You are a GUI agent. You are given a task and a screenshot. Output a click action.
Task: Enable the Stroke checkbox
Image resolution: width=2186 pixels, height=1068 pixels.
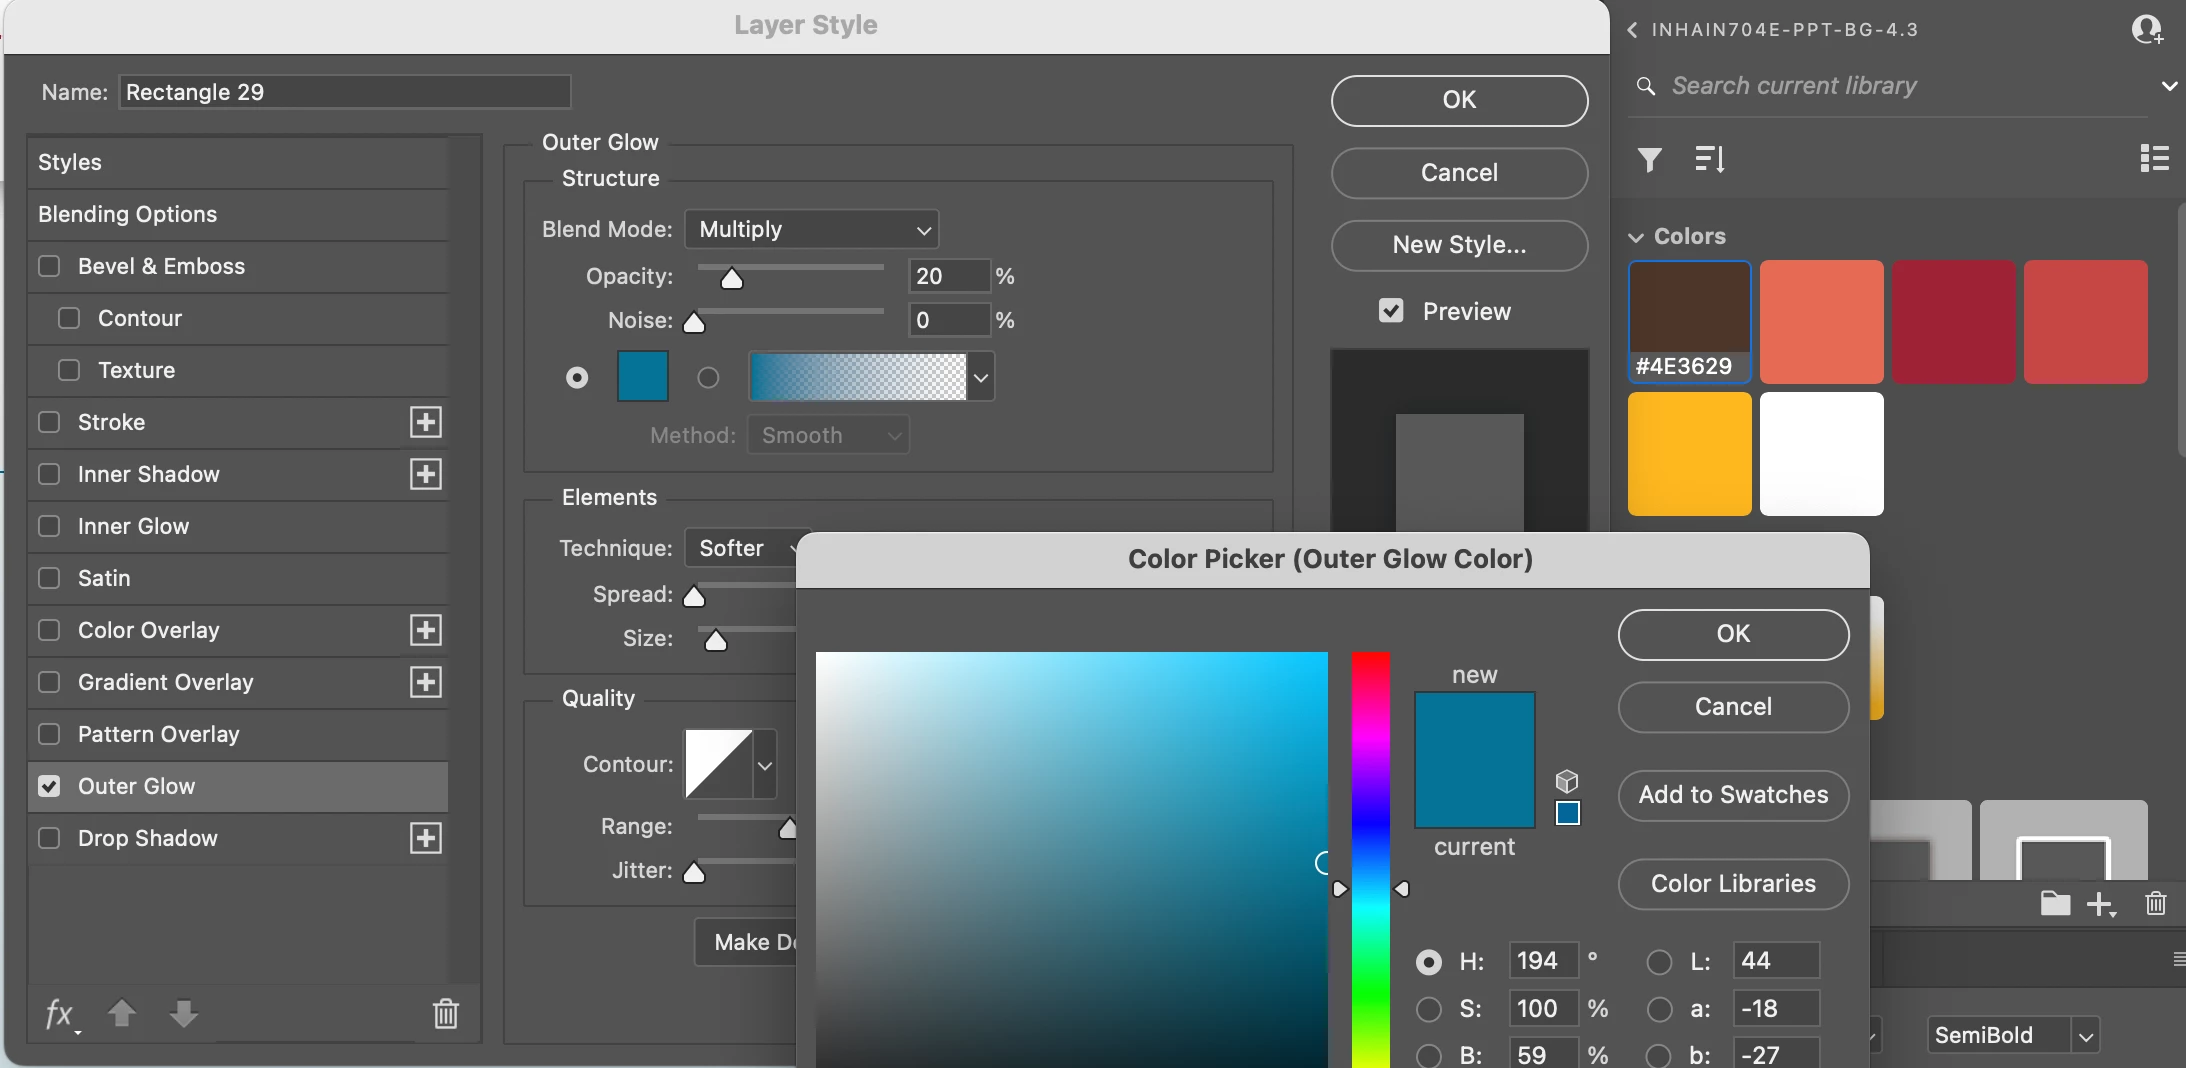click(49, 422)
